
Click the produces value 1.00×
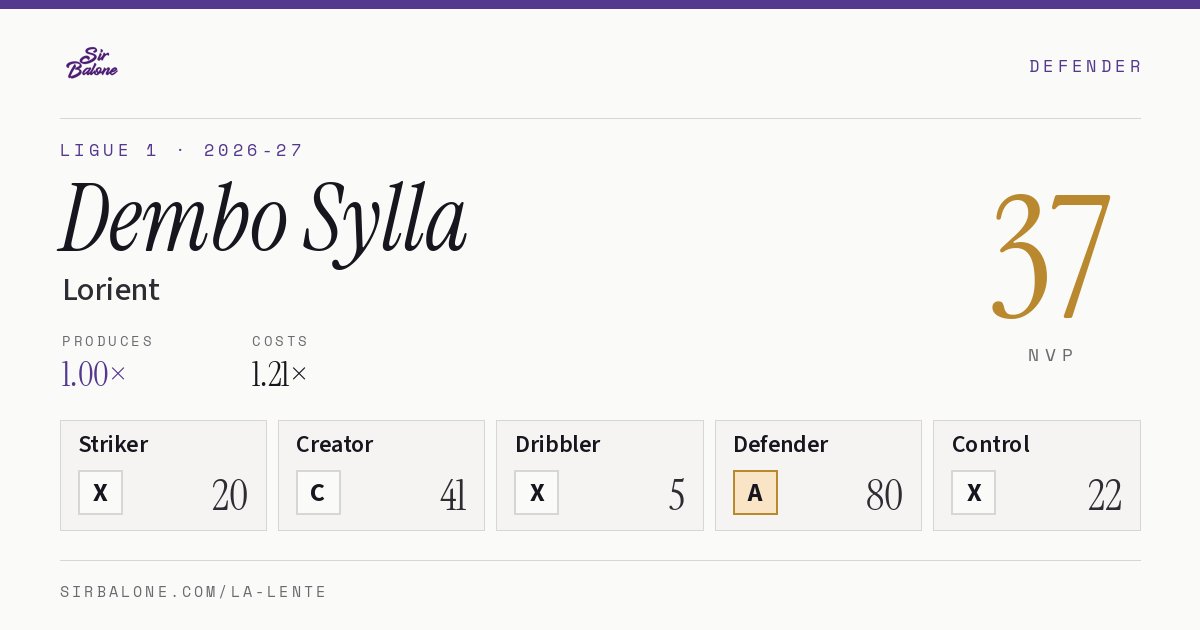(x=94, y=374)
